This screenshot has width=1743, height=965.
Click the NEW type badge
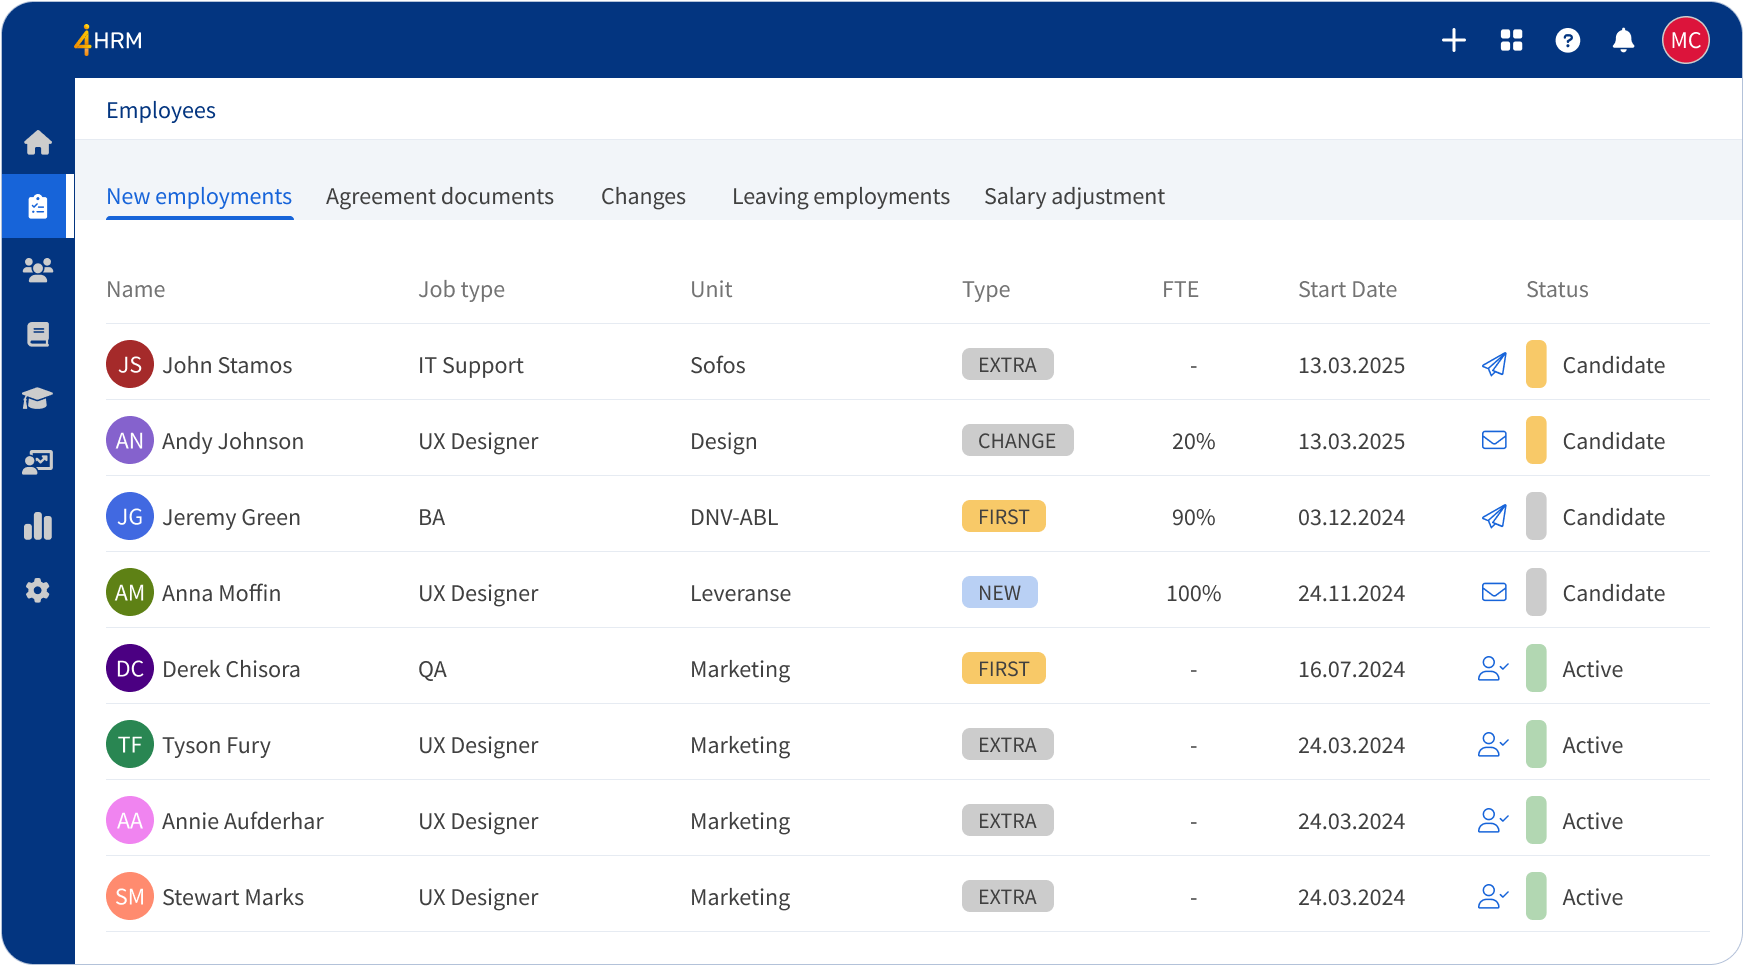tap(999, 592)
